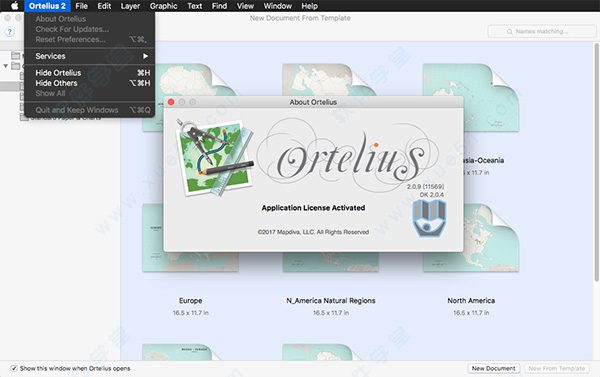Click the Names matching search field
The image size is (600, 377).
coord(542,31)
